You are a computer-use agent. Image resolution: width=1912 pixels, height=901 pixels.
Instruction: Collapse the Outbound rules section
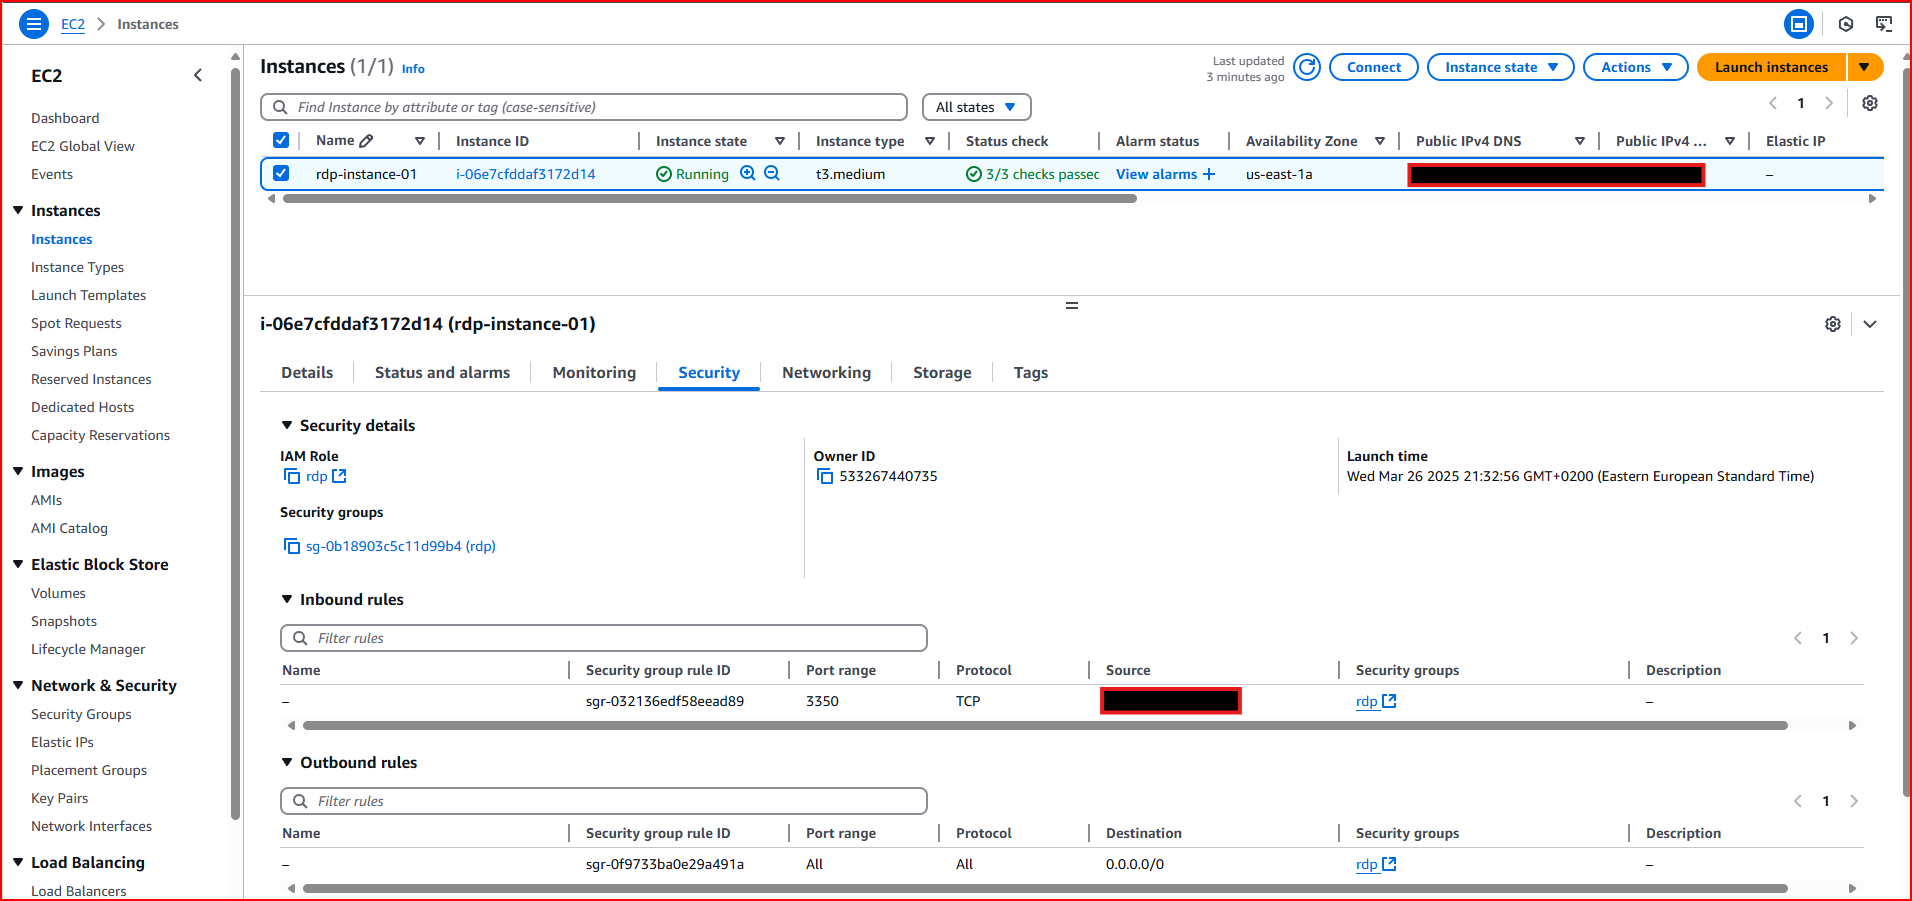287,762
